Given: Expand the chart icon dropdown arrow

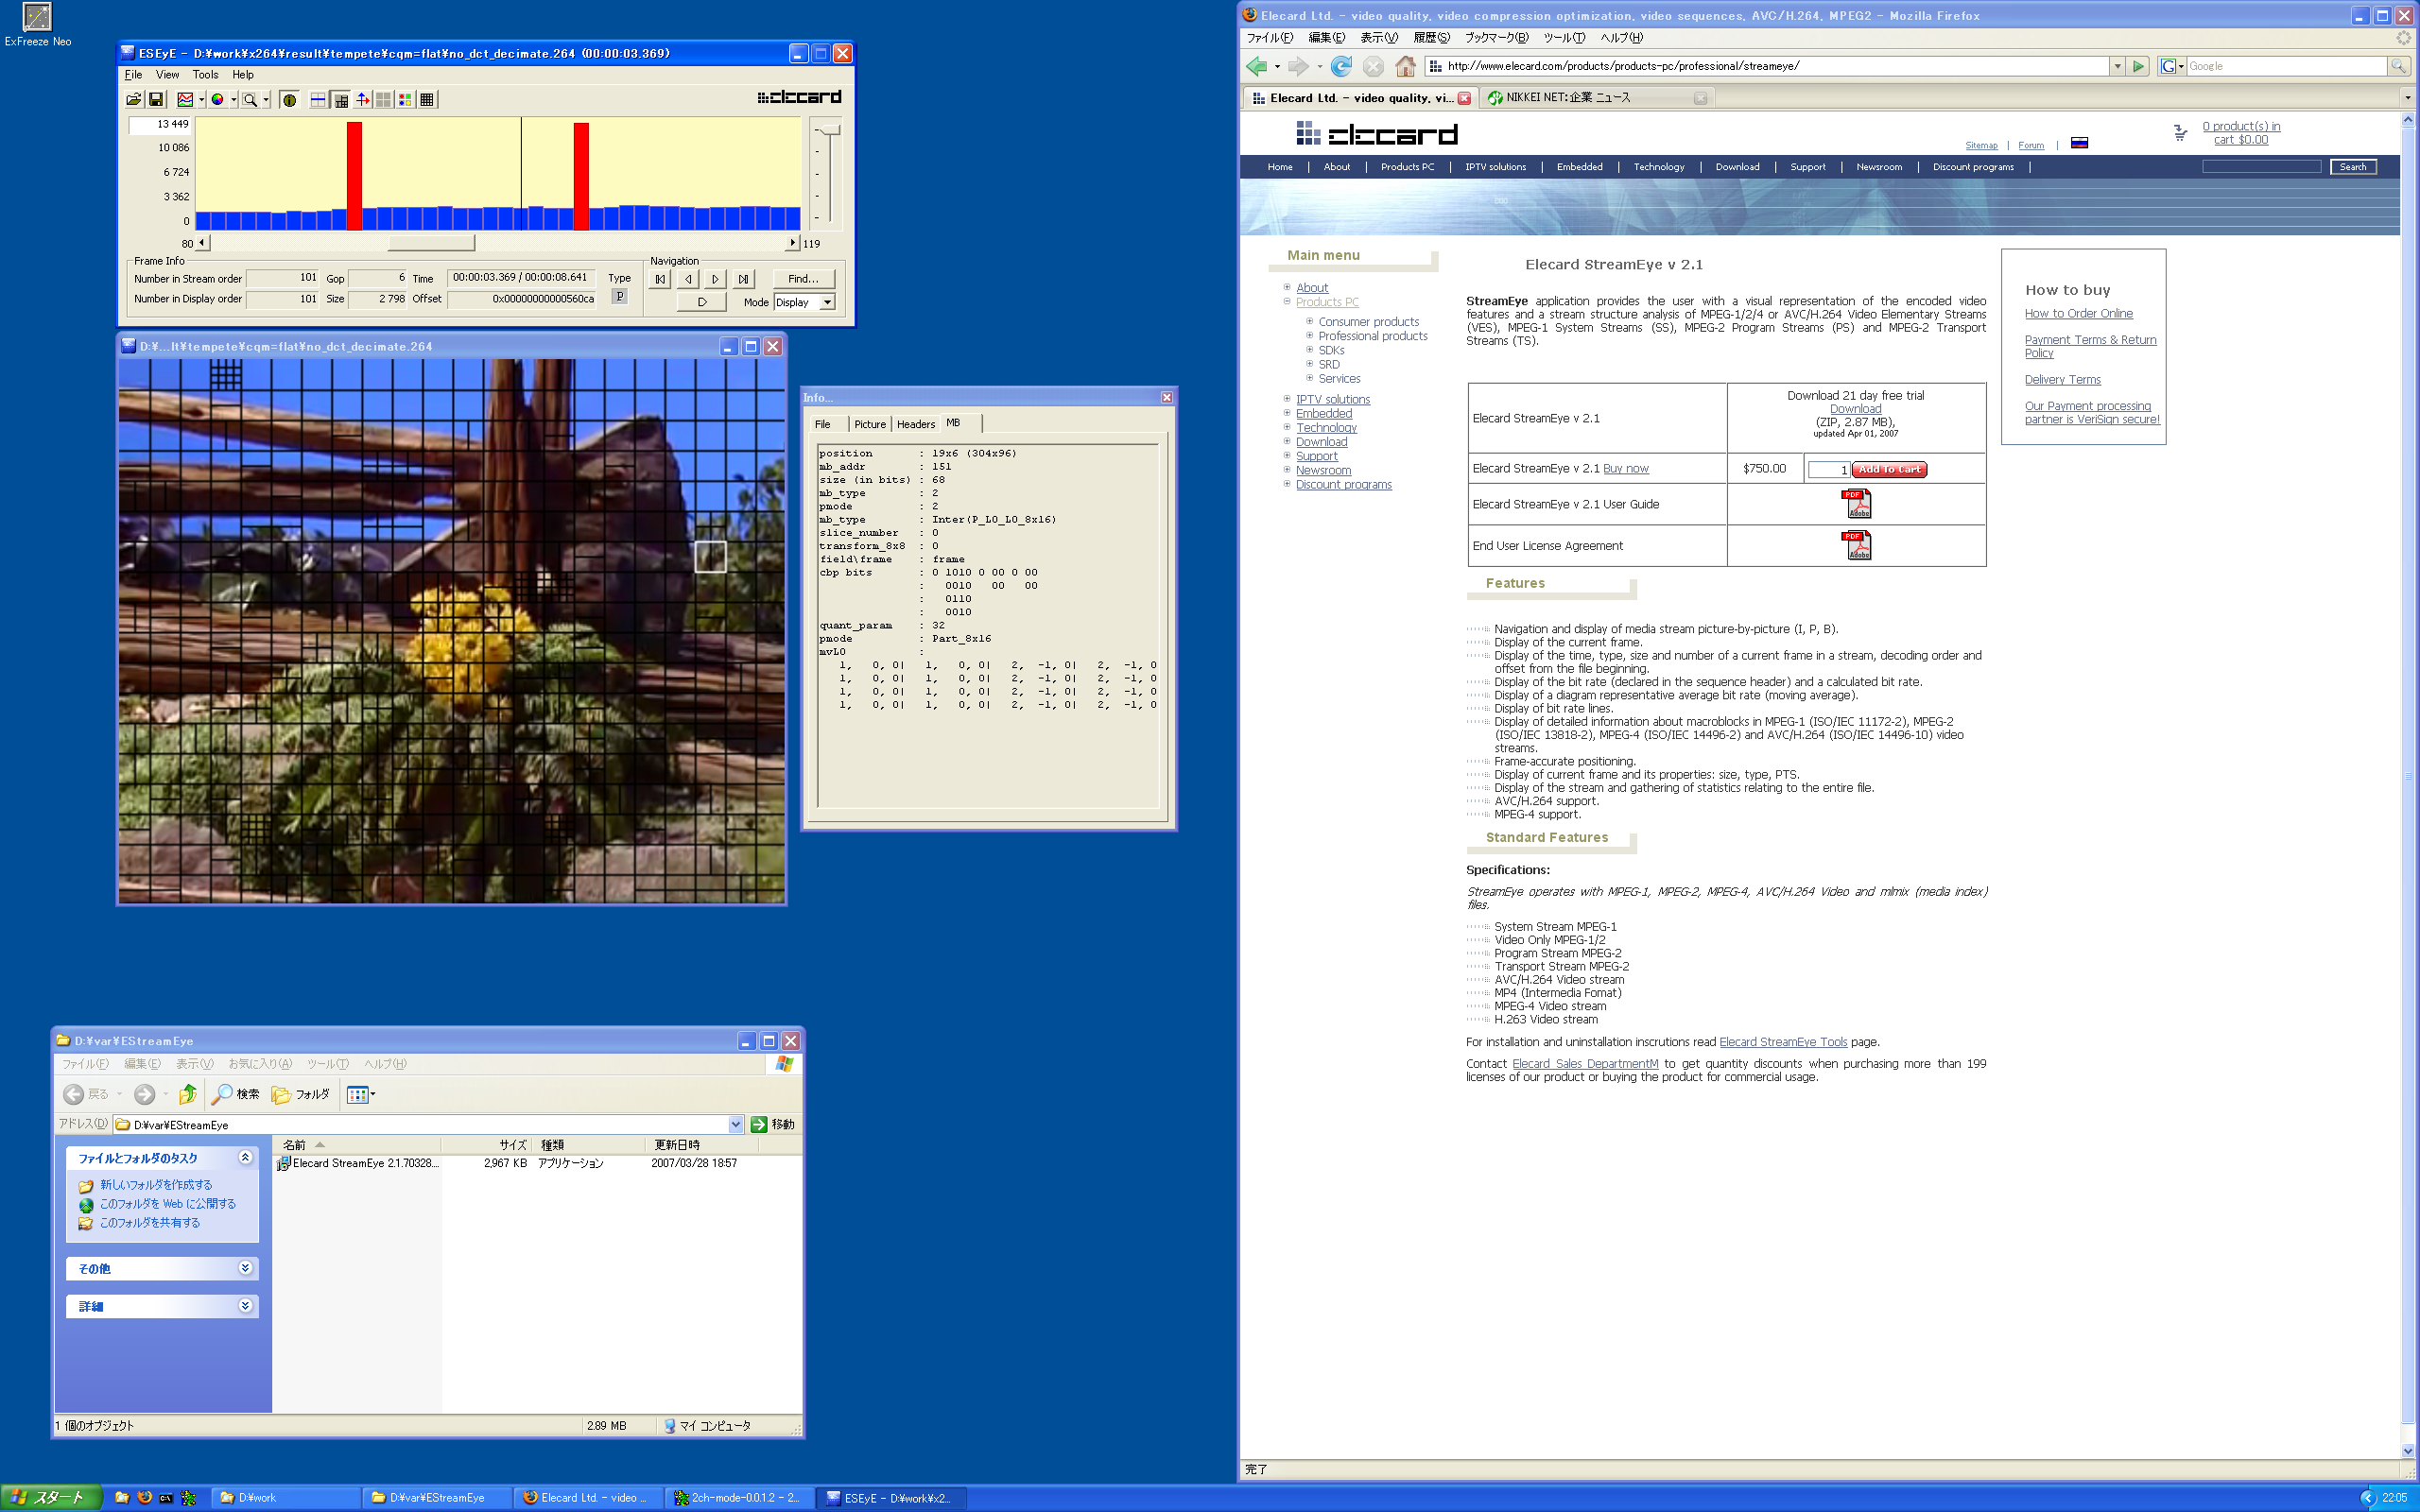Looking at the screenshot, I should (x=202, y=99).
